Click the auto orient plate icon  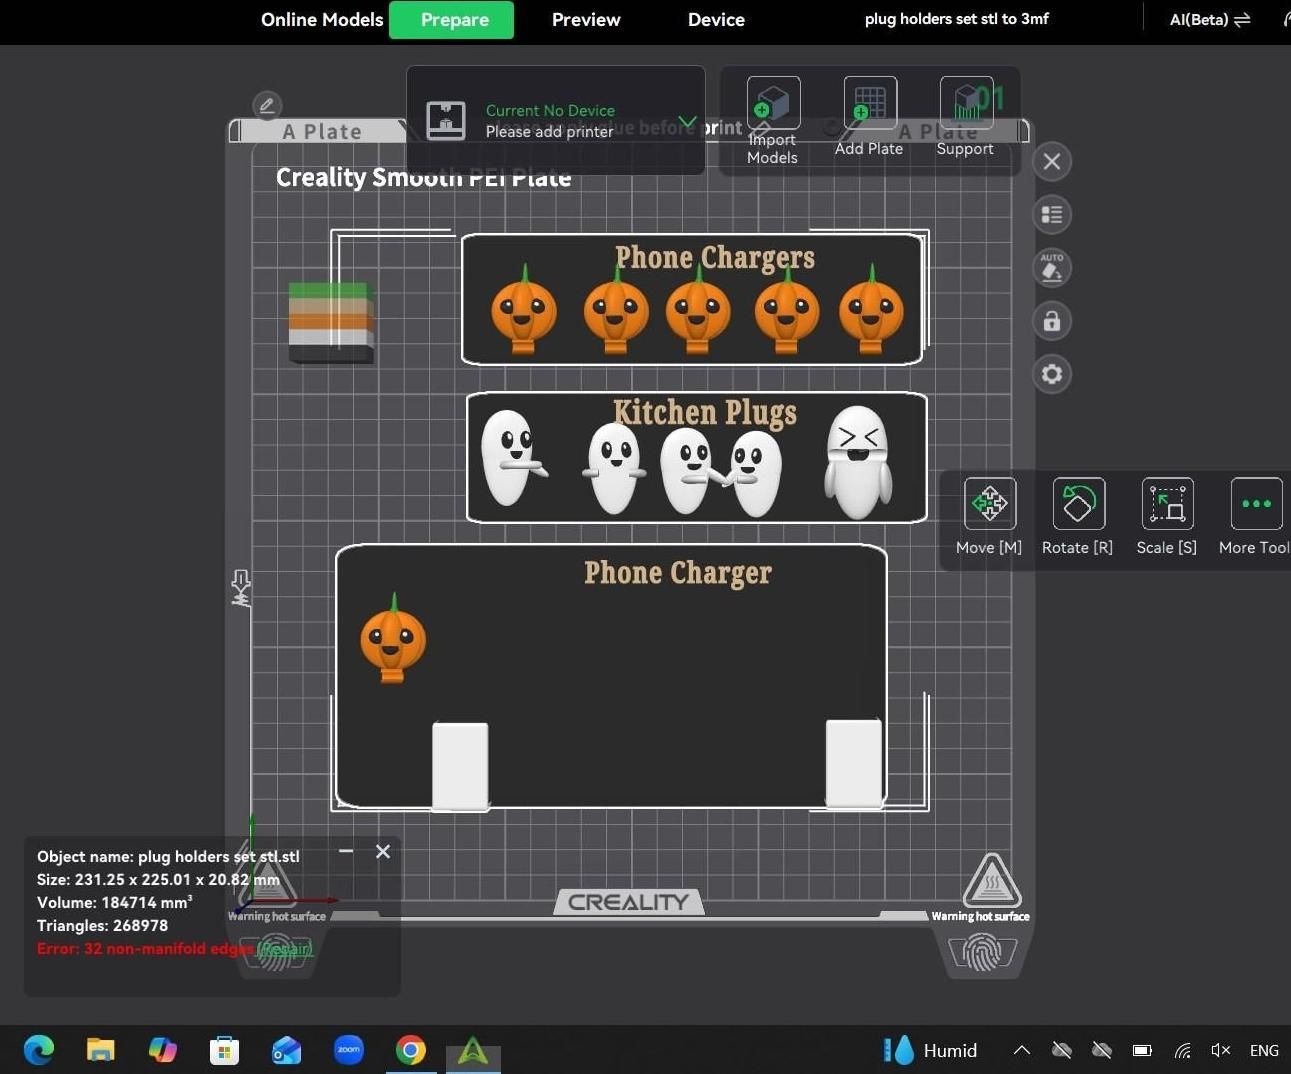click(x=1052, y=268)
